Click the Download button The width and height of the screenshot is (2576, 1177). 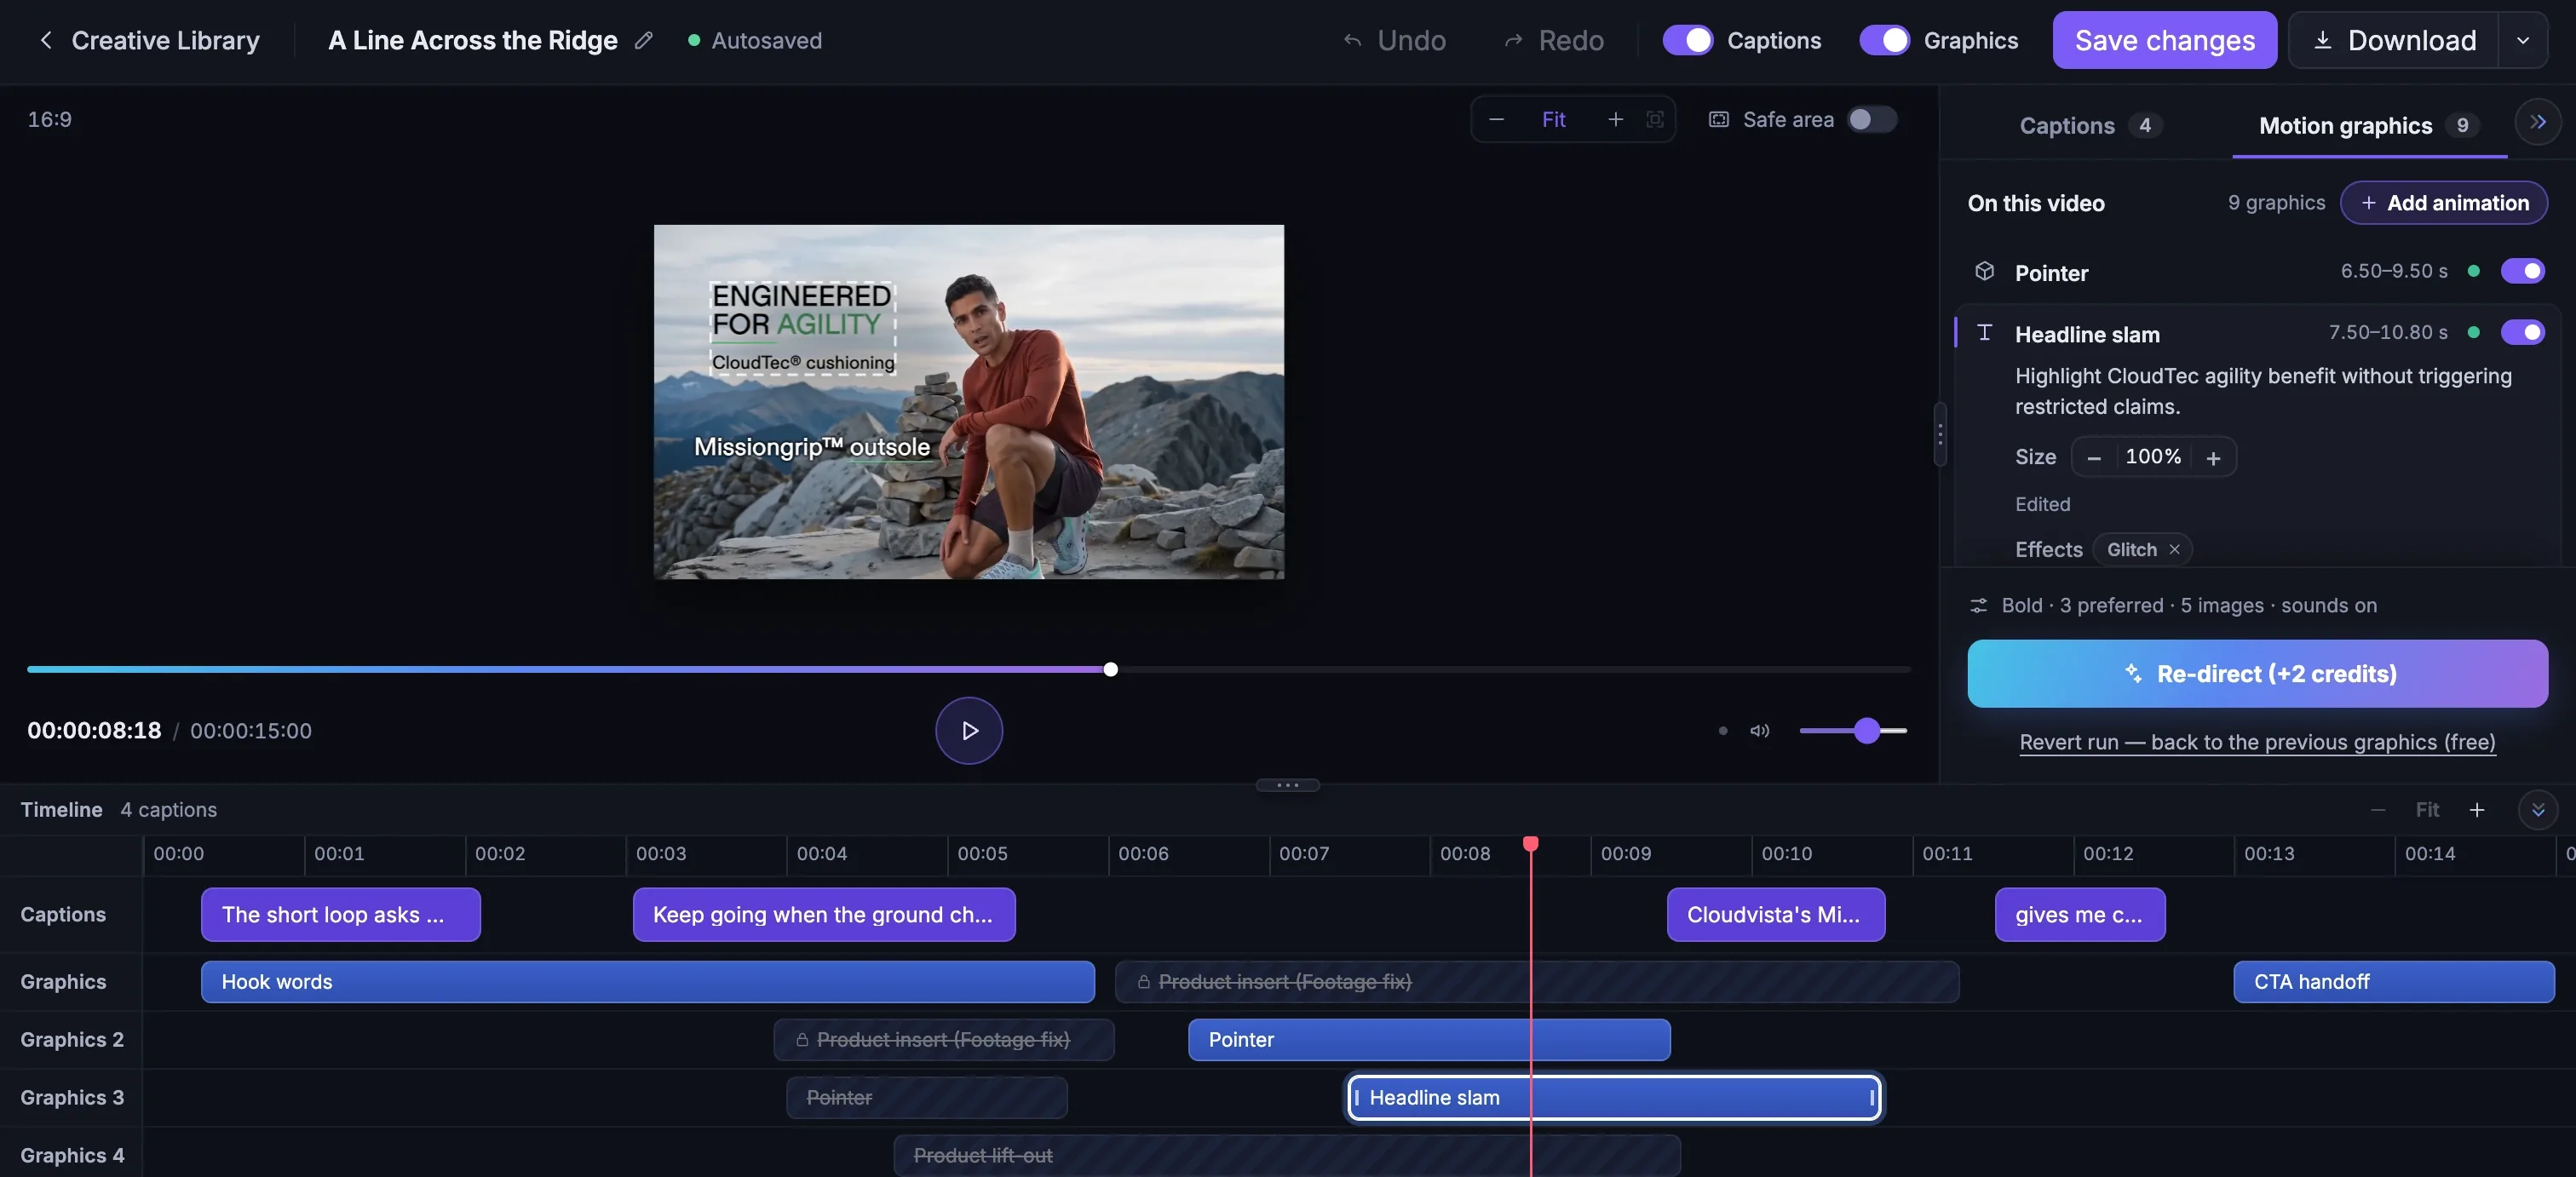(x=2394, y=40)
